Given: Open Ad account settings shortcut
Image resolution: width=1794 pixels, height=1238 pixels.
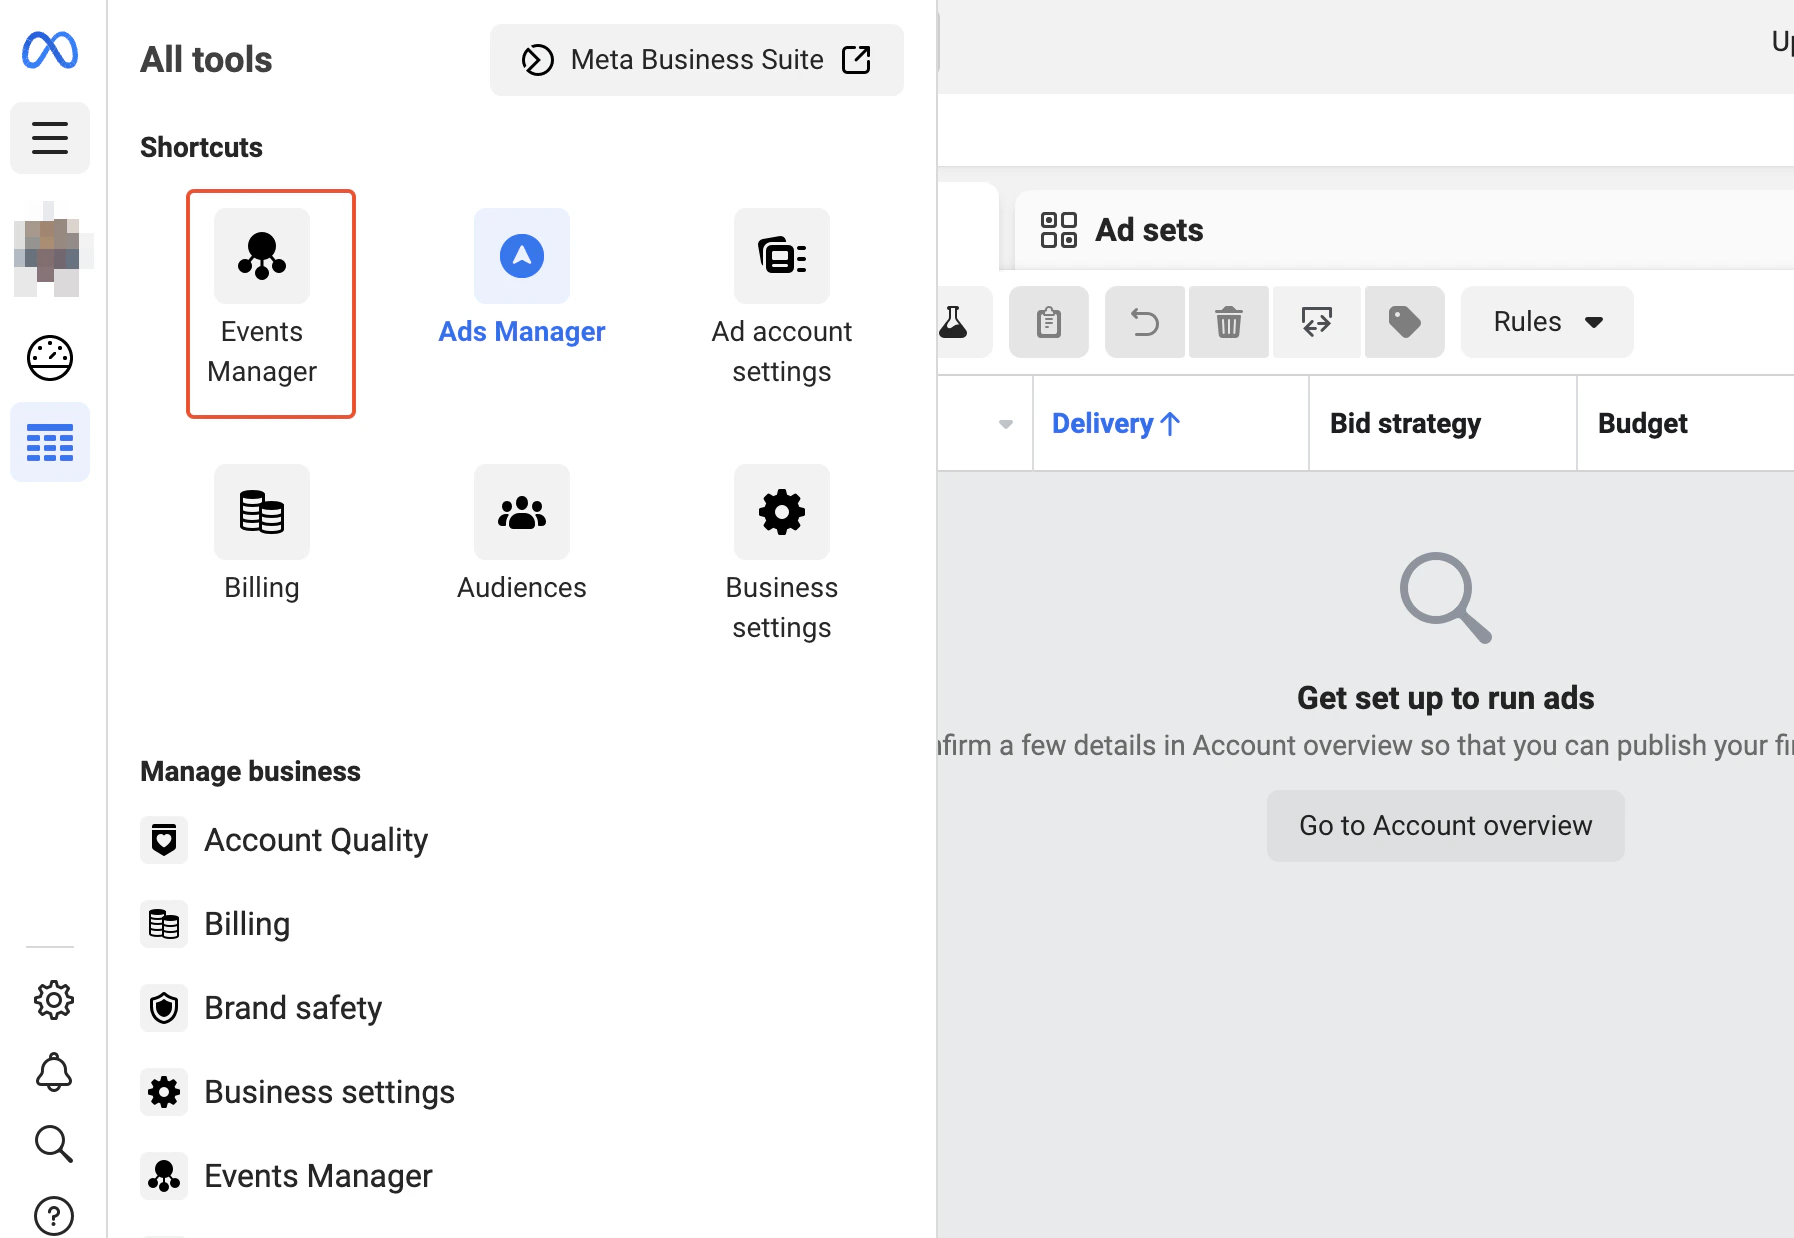Looking at the screenshot, I should [x=782, y=298].
